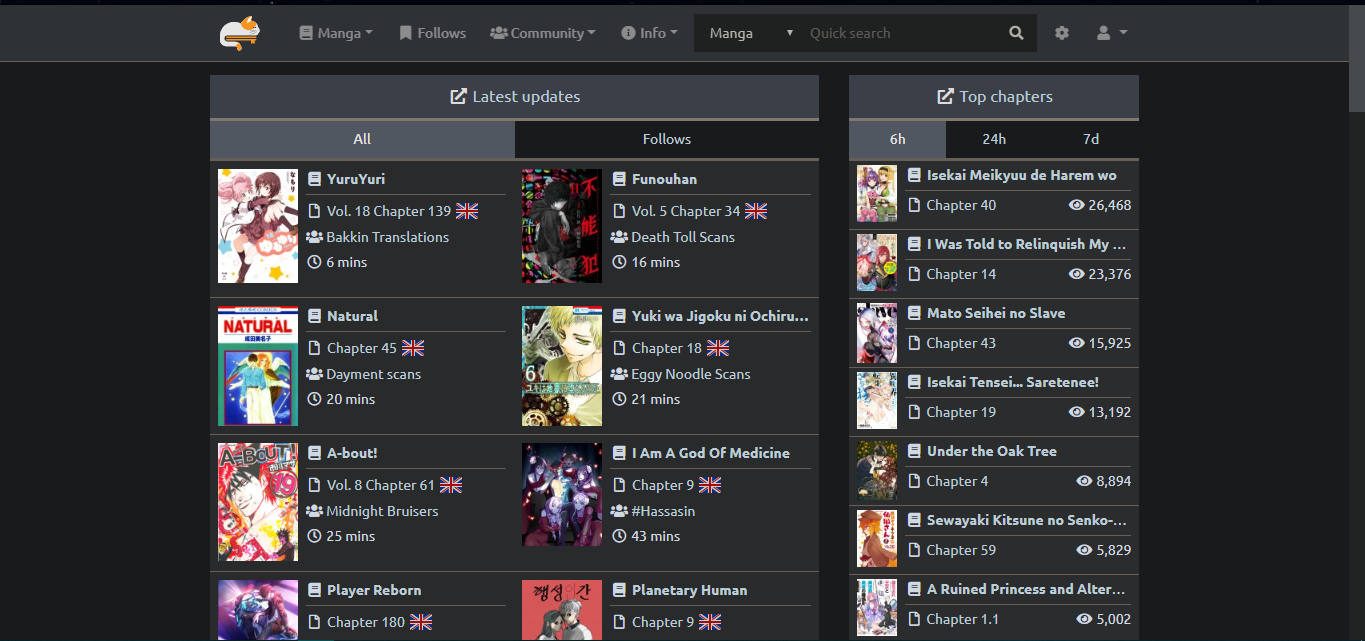Image resolution: width=1365 pixels, height=641 pixels.
Task: Click the page vertical scrollbar thumb
Action: point(1357,60)
